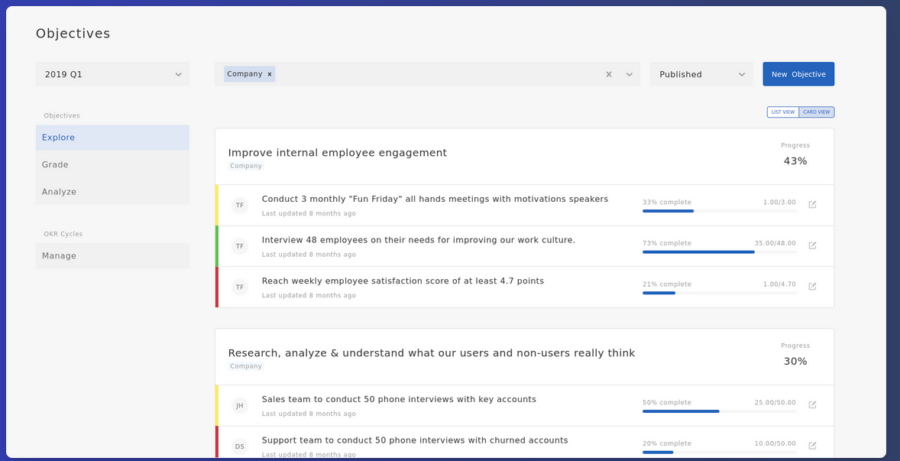900x461 pixels.
Task: Click the JH owner avatar
Action: click(x=239, y=405)
